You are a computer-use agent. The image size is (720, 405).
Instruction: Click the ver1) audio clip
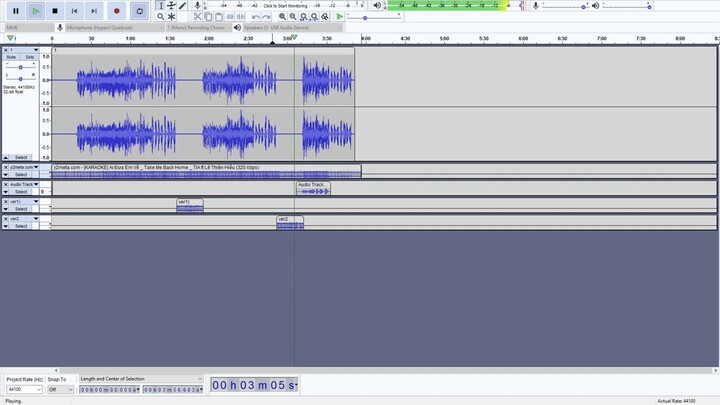point(190,206)
